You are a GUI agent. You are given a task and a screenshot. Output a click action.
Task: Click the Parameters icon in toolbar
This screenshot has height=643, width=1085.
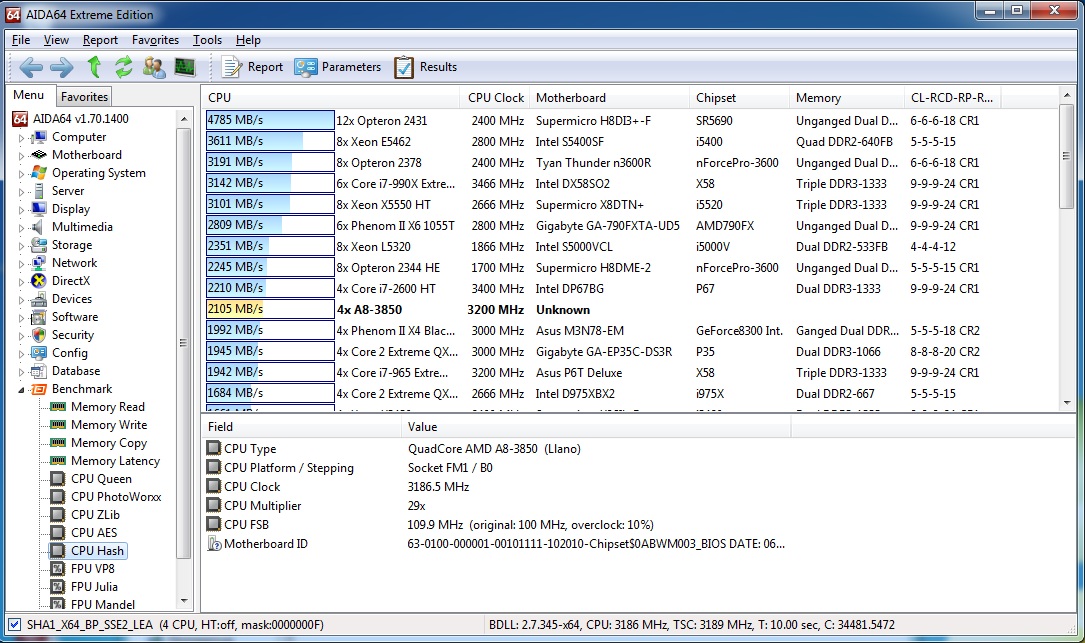pos(304,67)
